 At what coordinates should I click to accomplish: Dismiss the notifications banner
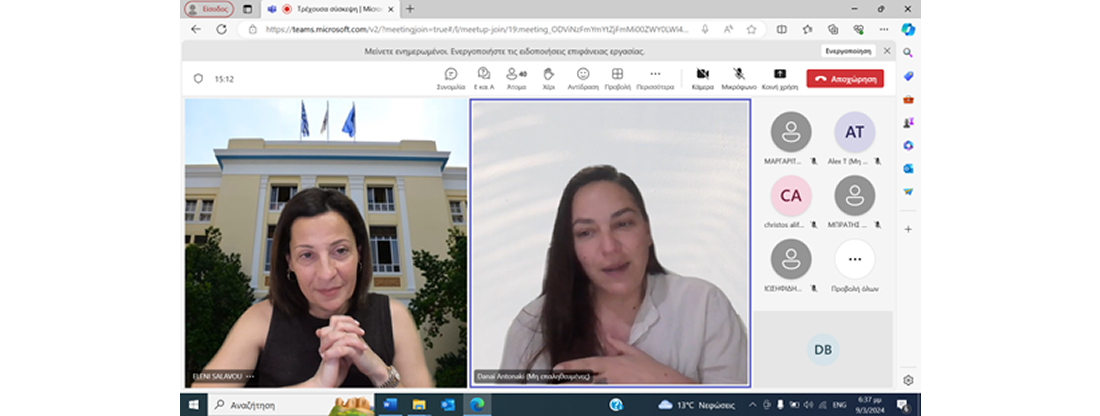point(887,51)
